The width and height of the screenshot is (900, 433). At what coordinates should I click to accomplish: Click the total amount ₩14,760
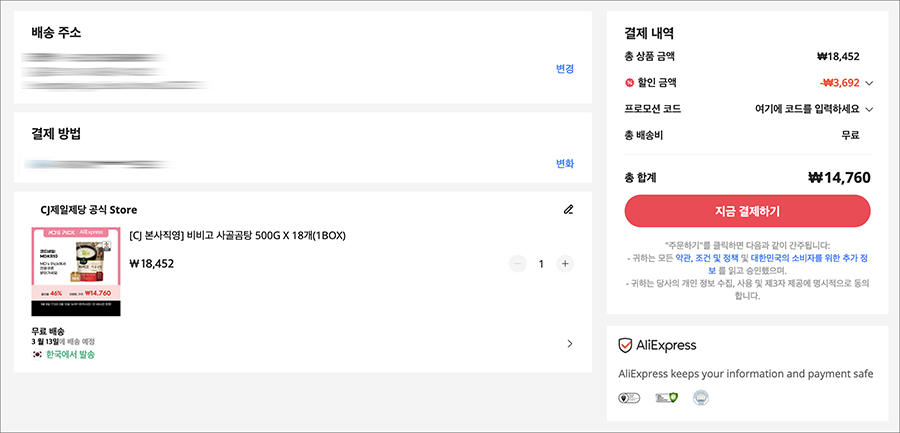[839, 177]
